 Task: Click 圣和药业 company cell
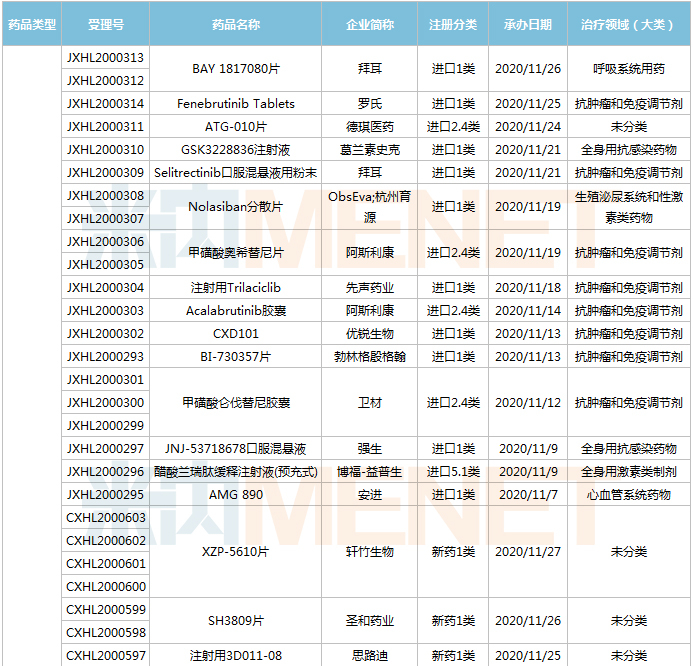(369, 620)
